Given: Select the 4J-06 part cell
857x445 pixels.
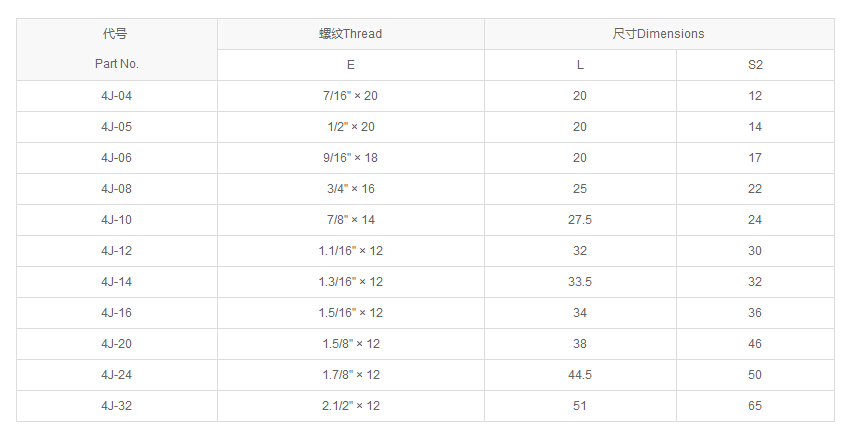Looking at the screenshot, I should (x=116, y=158).
